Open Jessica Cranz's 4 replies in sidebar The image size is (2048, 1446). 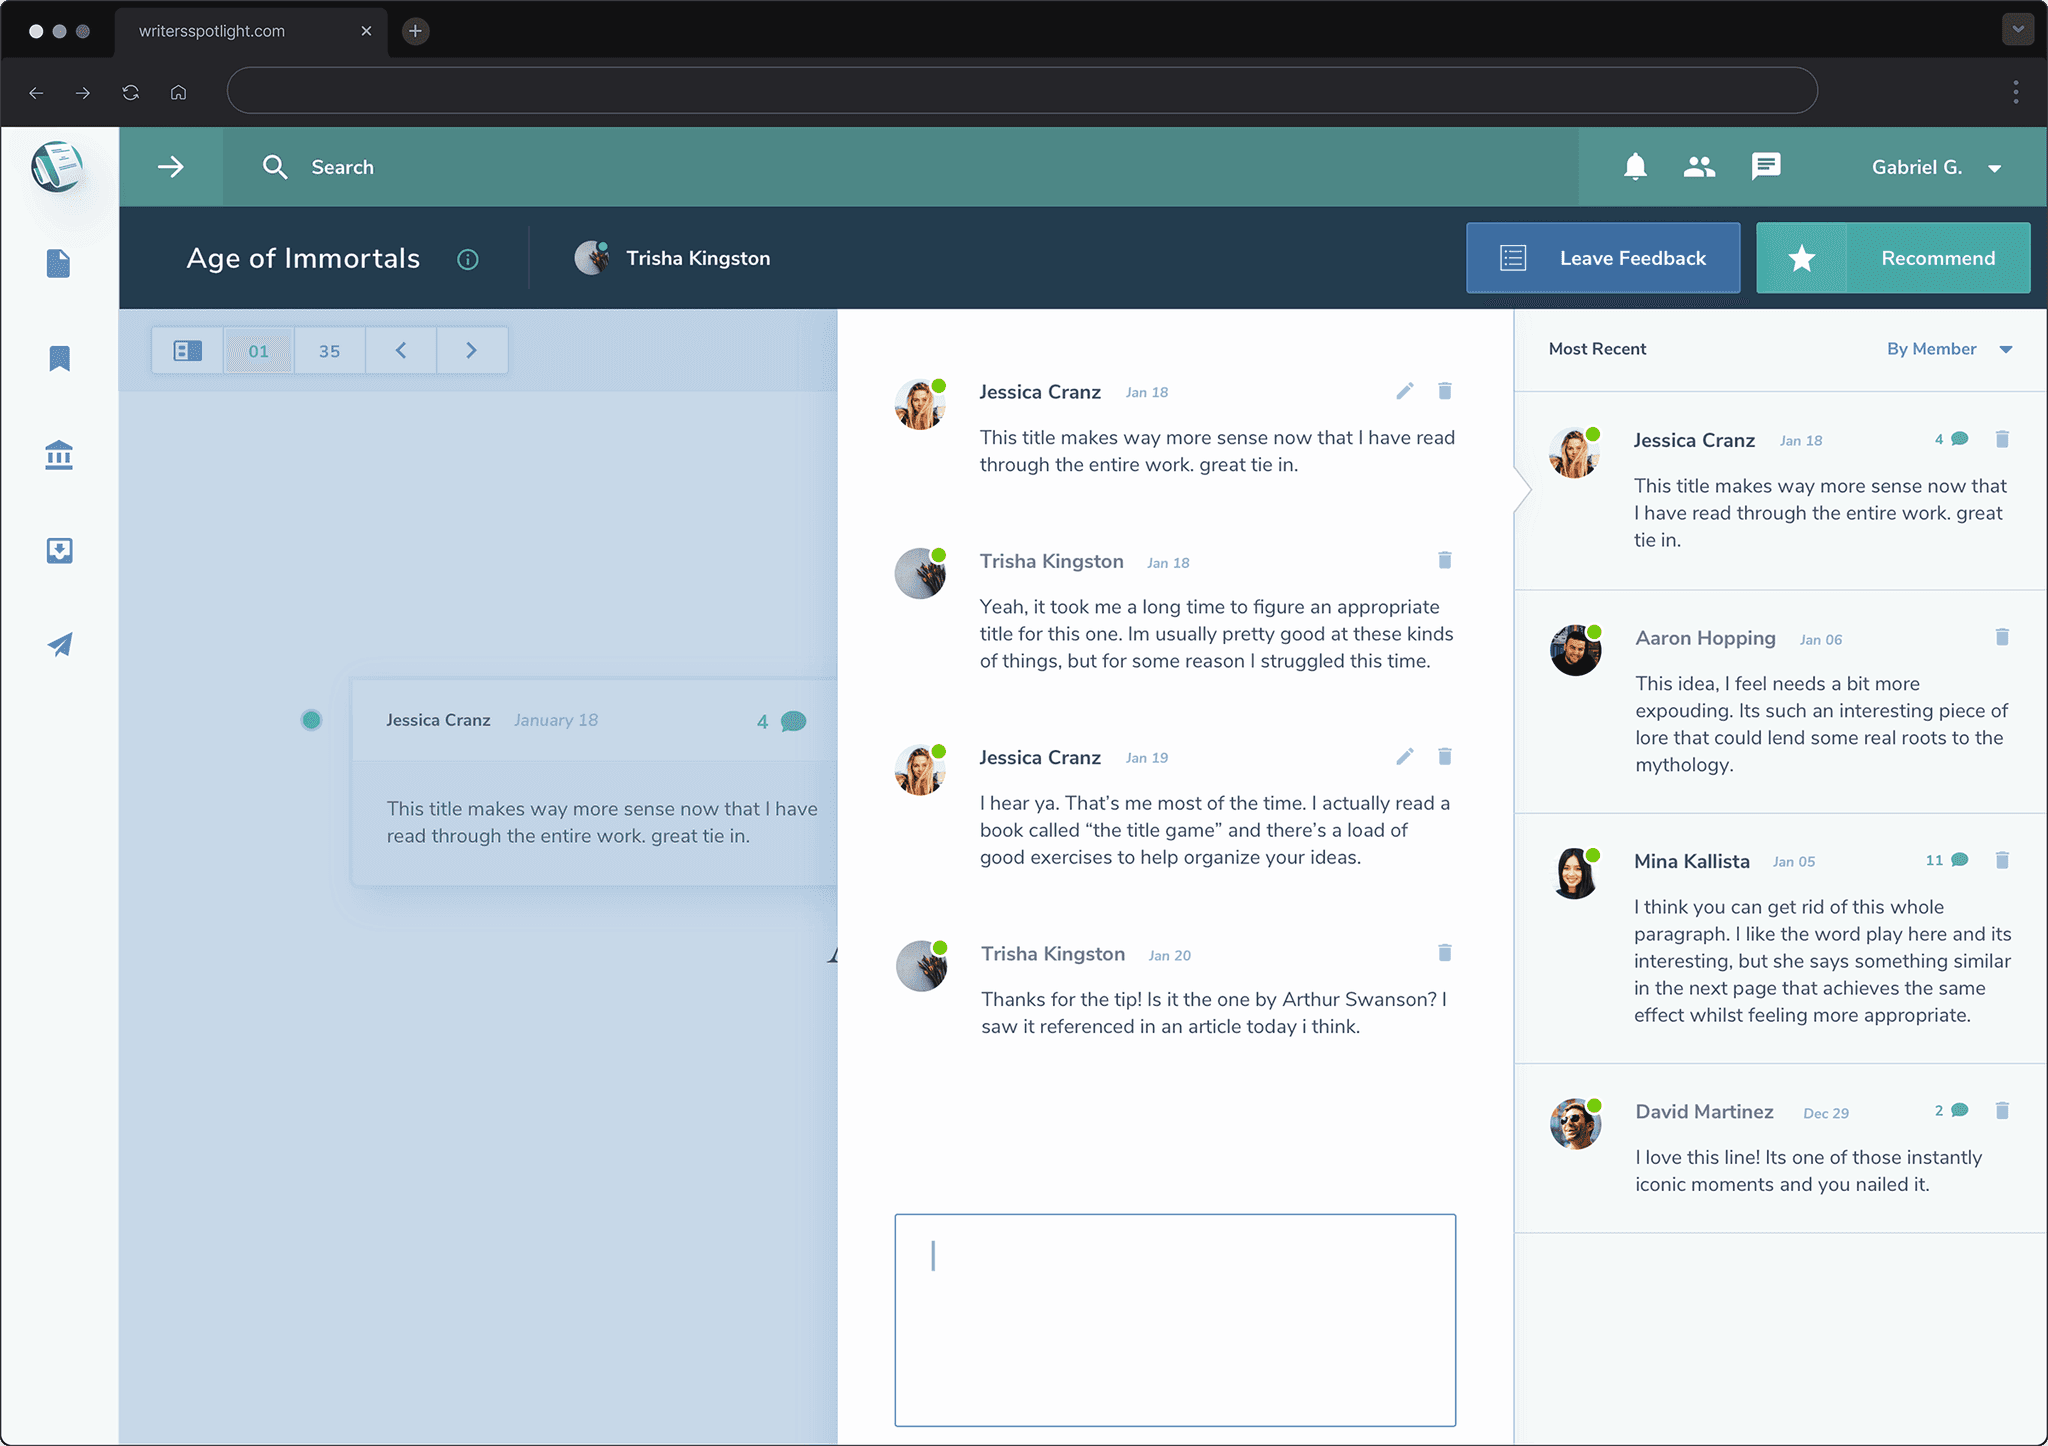coord(1951,439)
